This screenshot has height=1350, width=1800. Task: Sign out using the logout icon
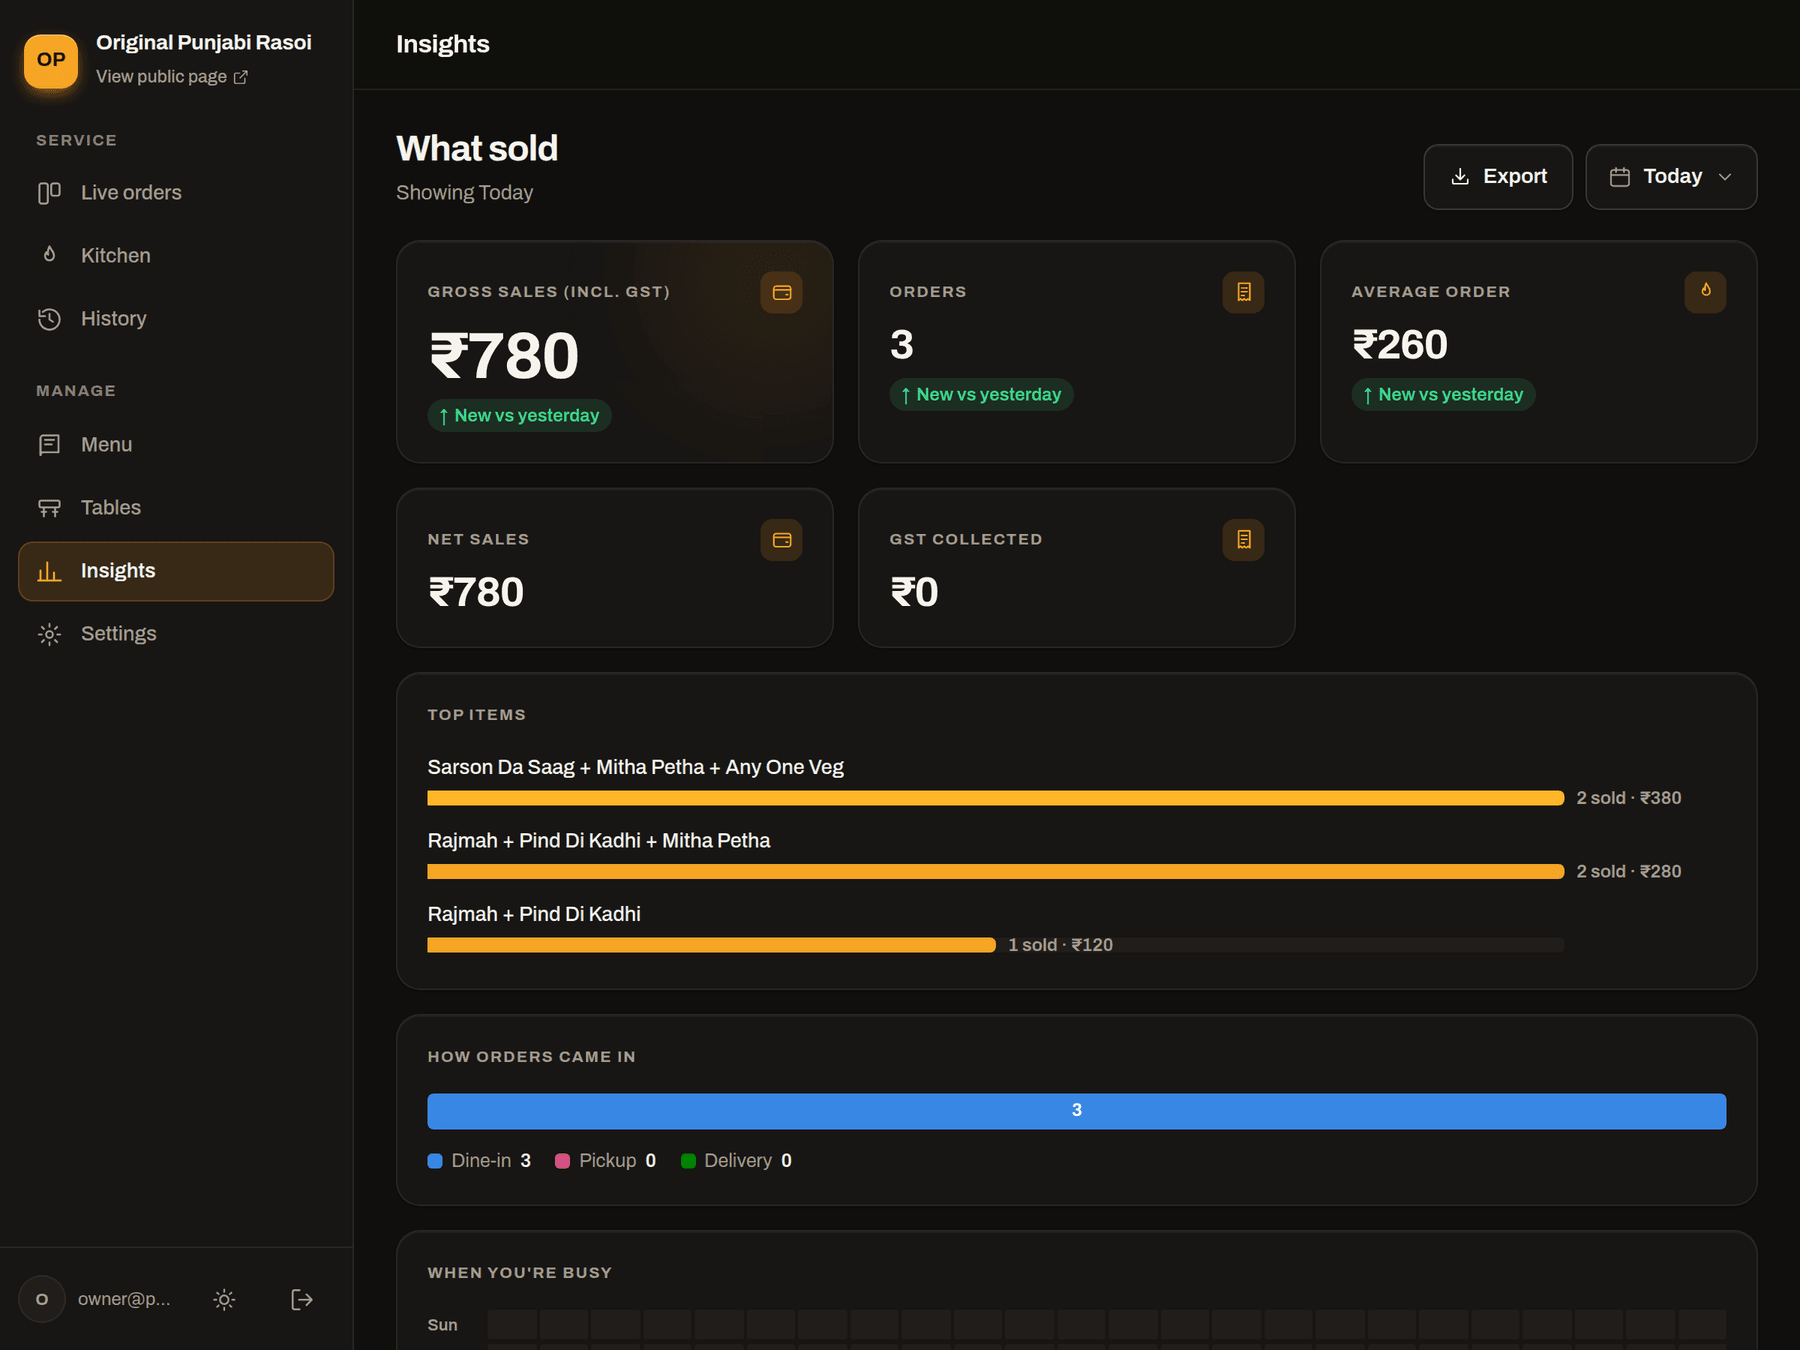point(302,1299)
